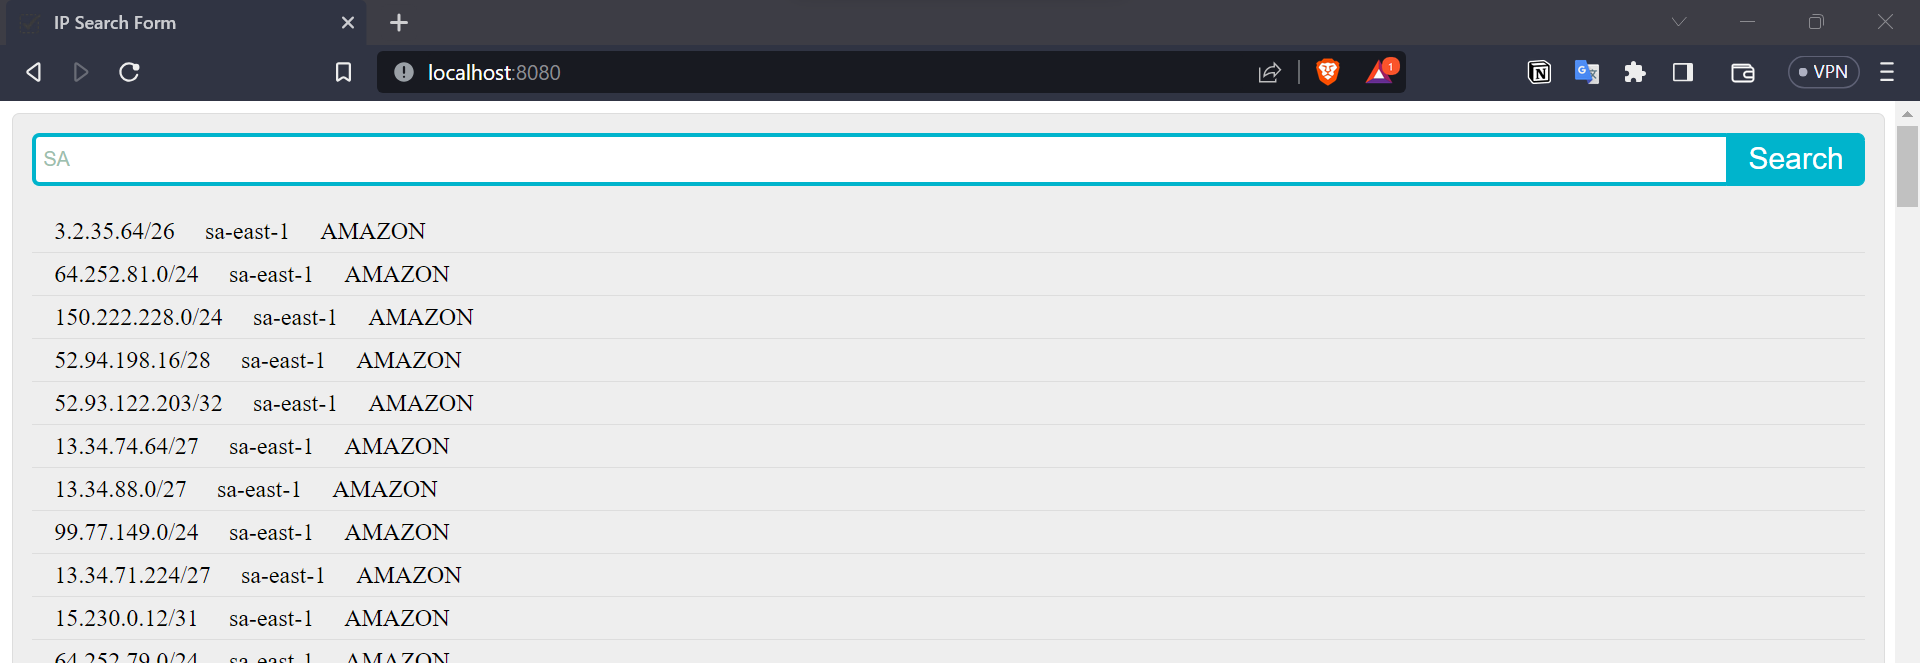Click the SA search input field
The image size is (1920, 663).
[880, 159]
